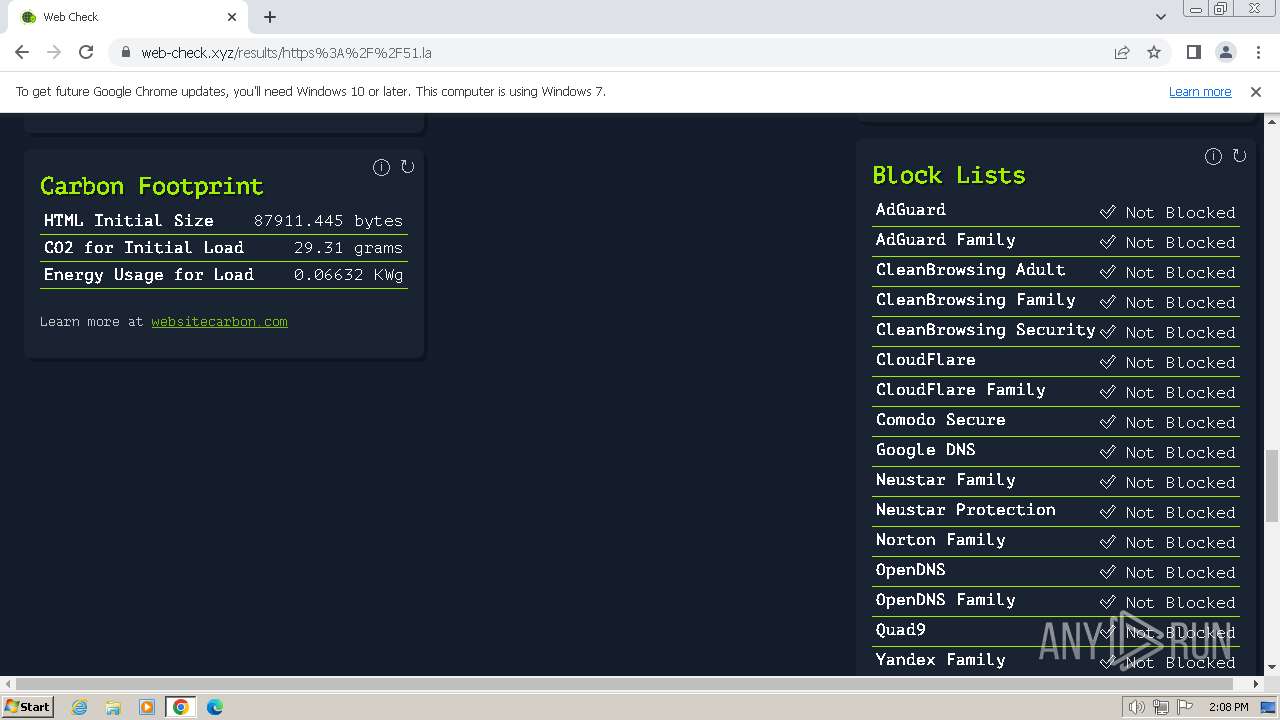The image size is (1280, 720).
Task: Open tab search dropdown arrow
Action: (1160, 17)
